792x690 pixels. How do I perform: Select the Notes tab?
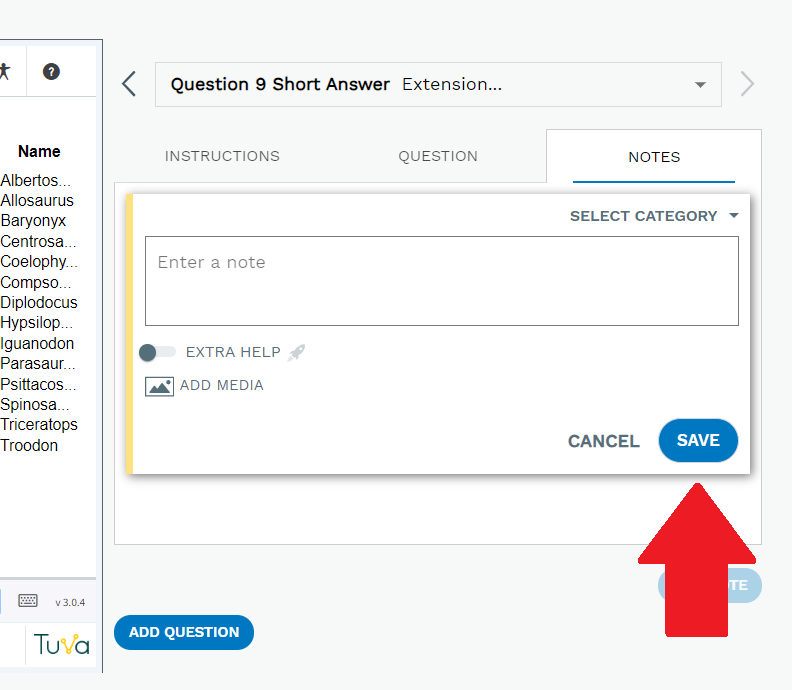click(x=654, y=157)
